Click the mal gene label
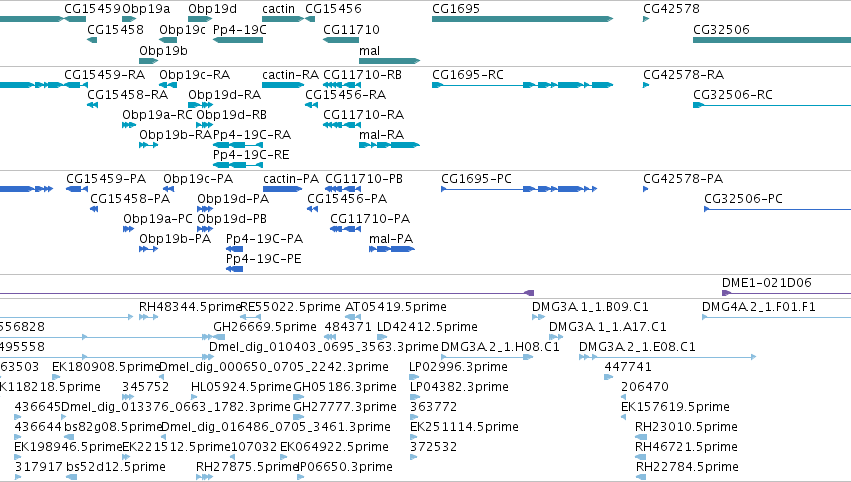The height and width of the screenshot is (482, 851). click(370, 50)
